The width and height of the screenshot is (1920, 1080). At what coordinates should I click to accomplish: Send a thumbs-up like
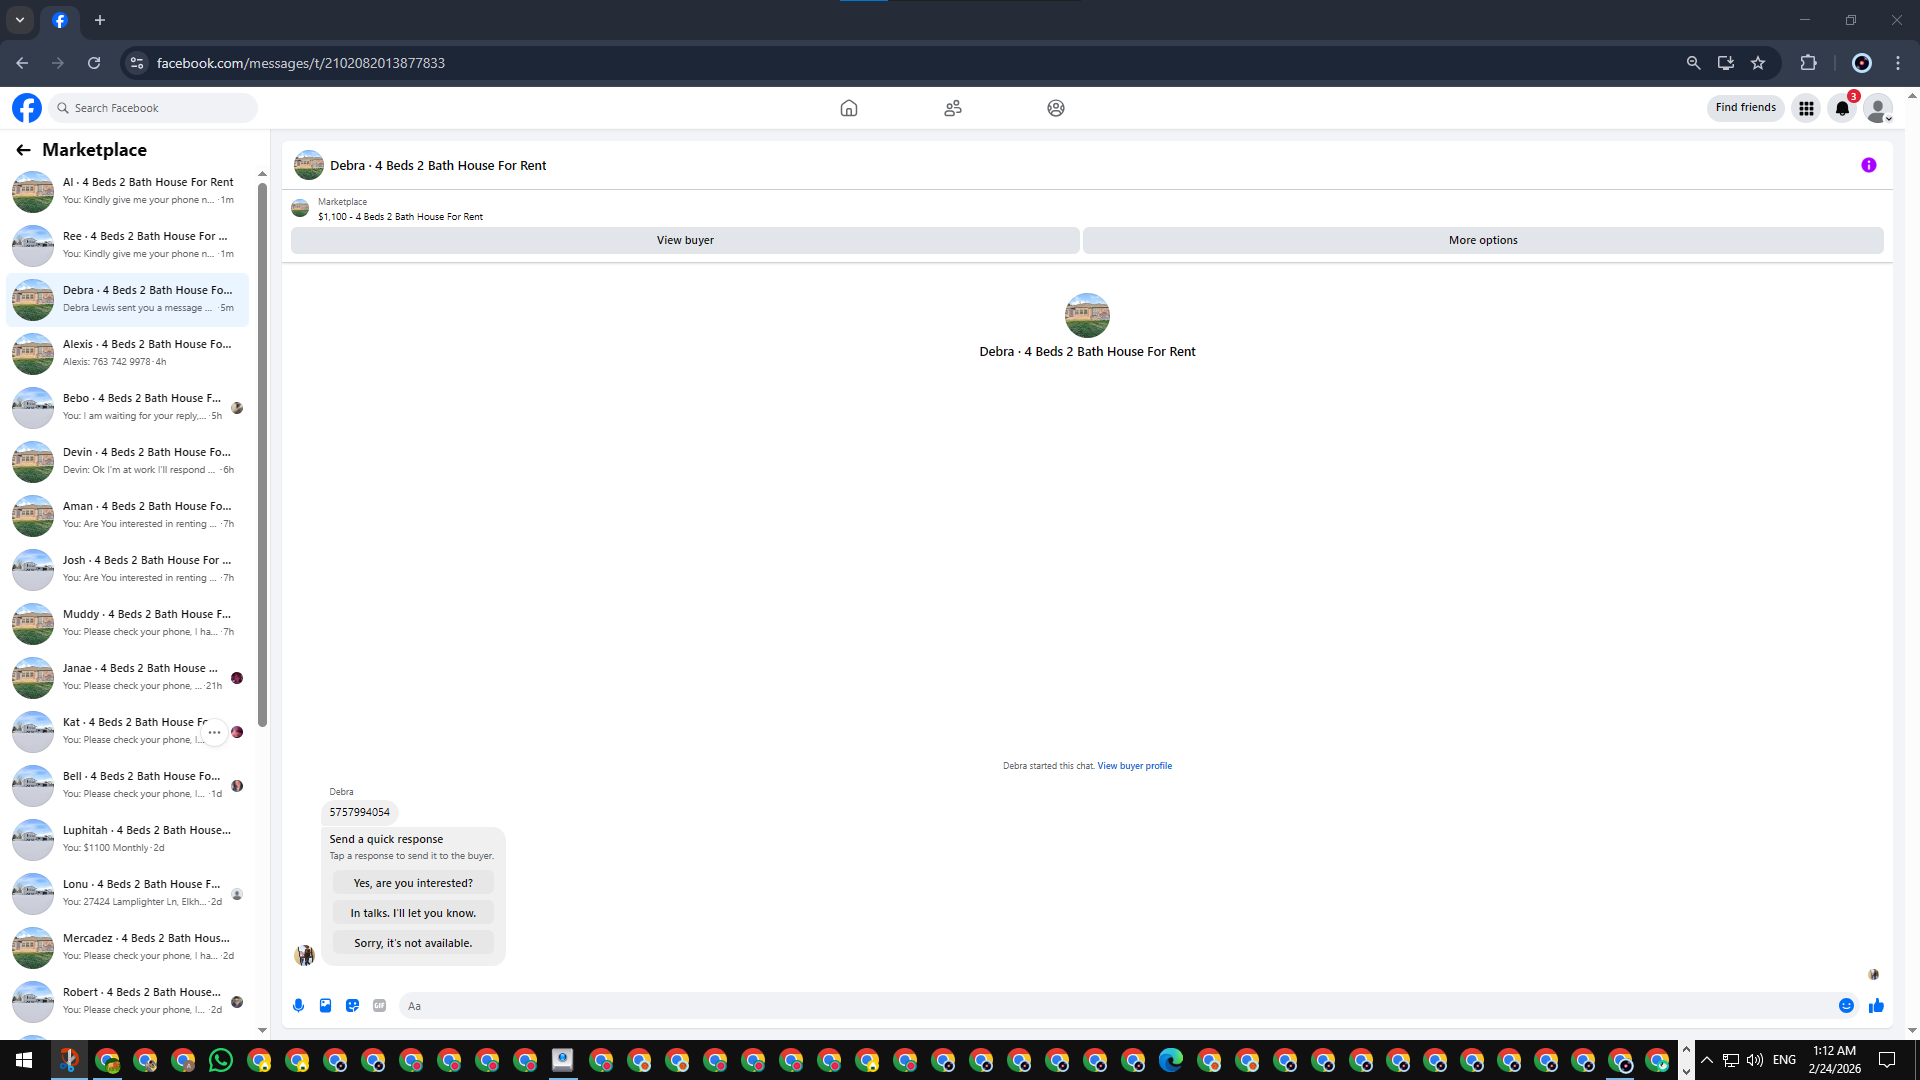coord(1876,1006)
